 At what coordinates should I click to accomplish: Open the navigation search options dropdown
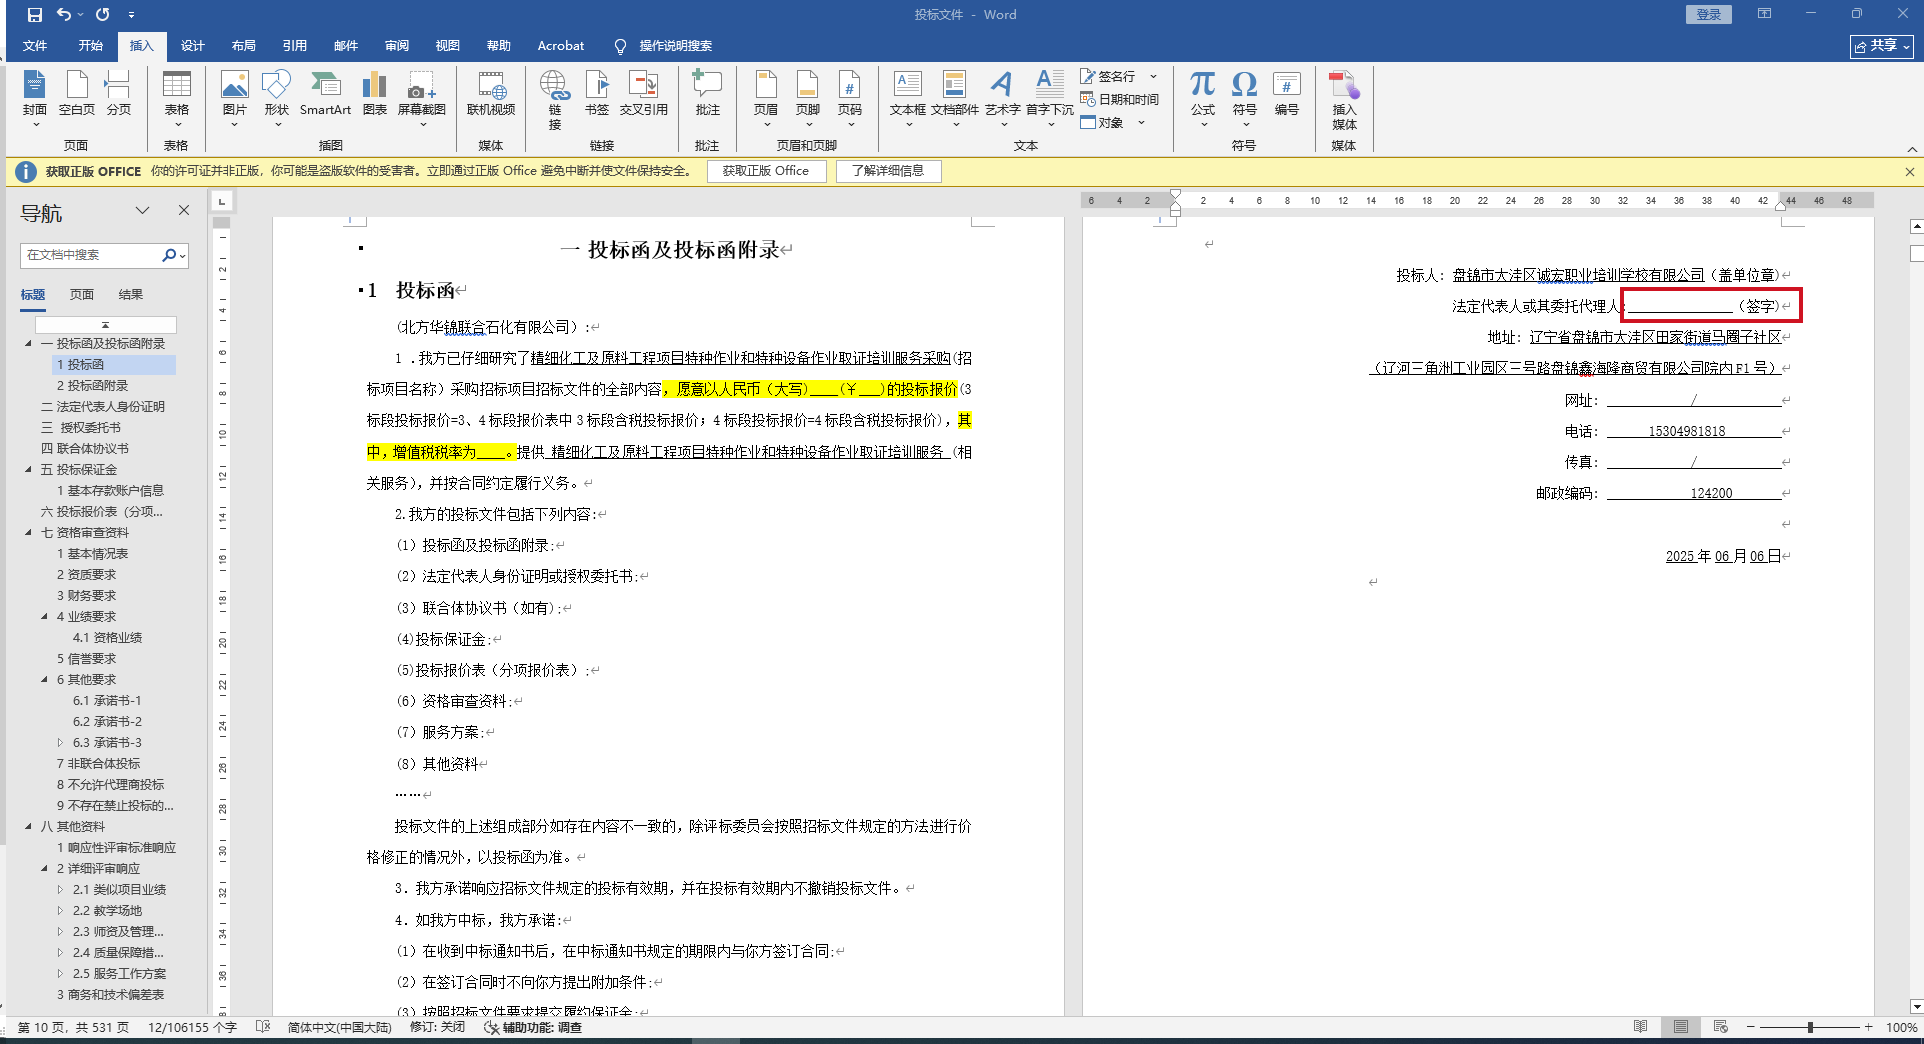[183, 256]
